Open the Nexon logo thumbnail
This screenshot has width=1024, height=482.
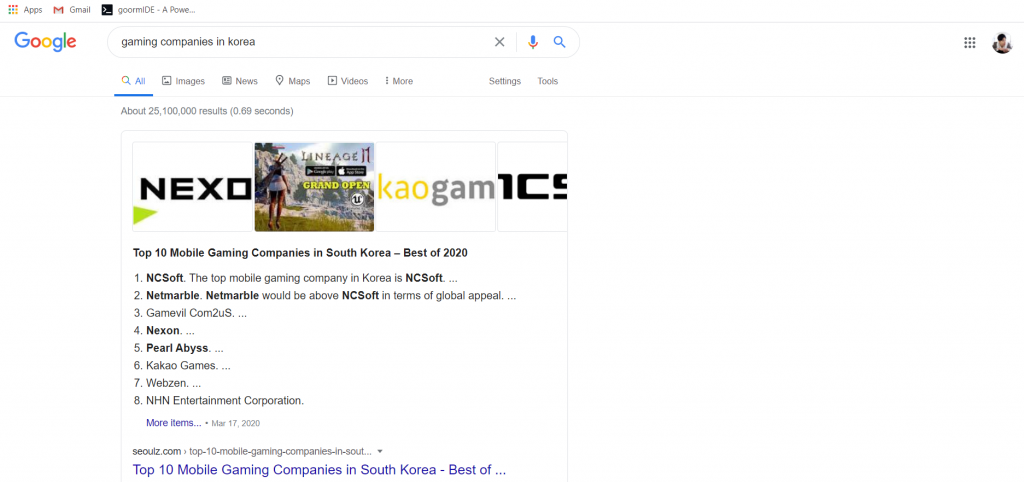coord(193,187)
